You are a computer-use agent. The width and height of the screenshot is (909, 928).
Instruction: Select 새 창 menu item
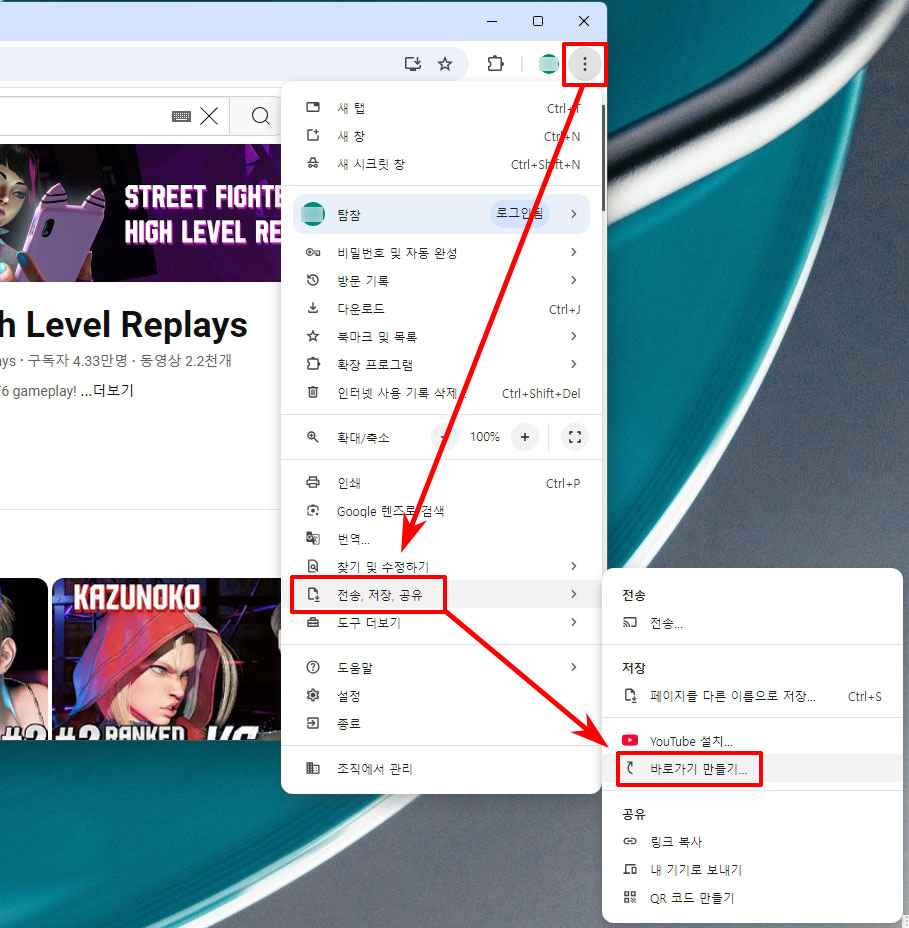click(442, 136)
